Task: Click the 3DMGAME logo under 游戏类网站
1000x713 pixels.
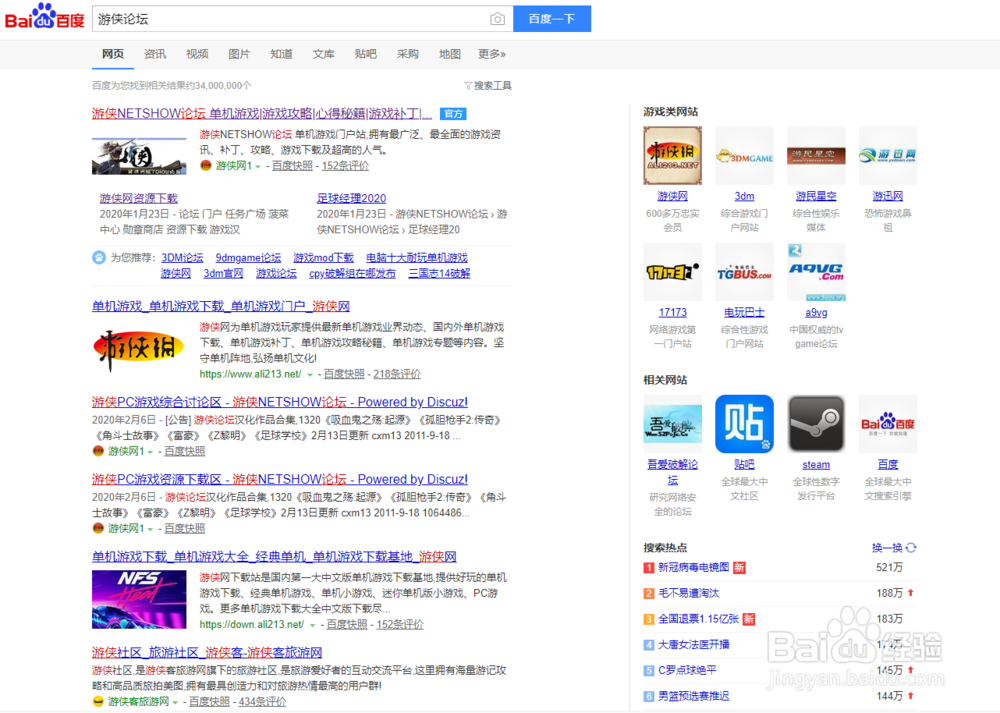Action: pos(744,155)
